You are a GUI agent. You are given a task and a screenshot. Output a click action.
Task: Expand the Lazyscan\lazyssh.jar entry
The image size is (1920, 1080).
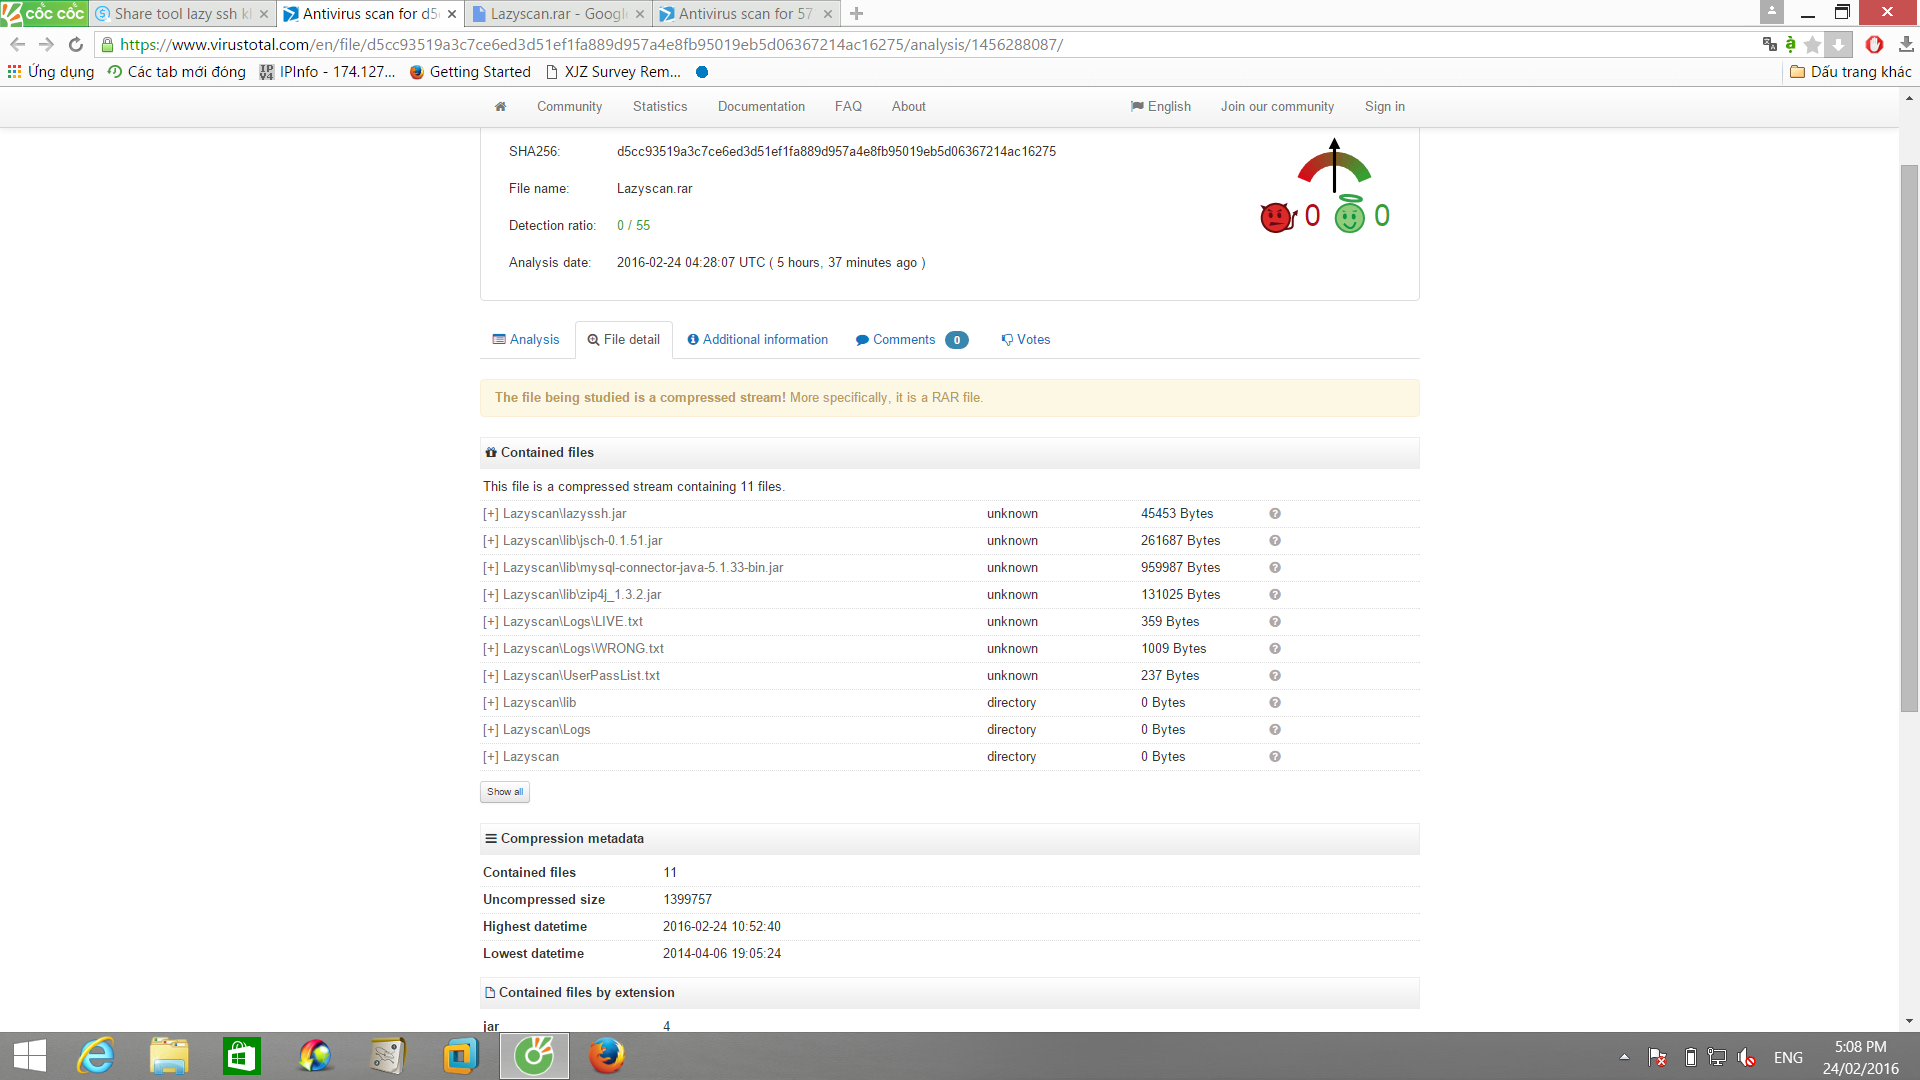pyautogui.click(x=490, y=514)
